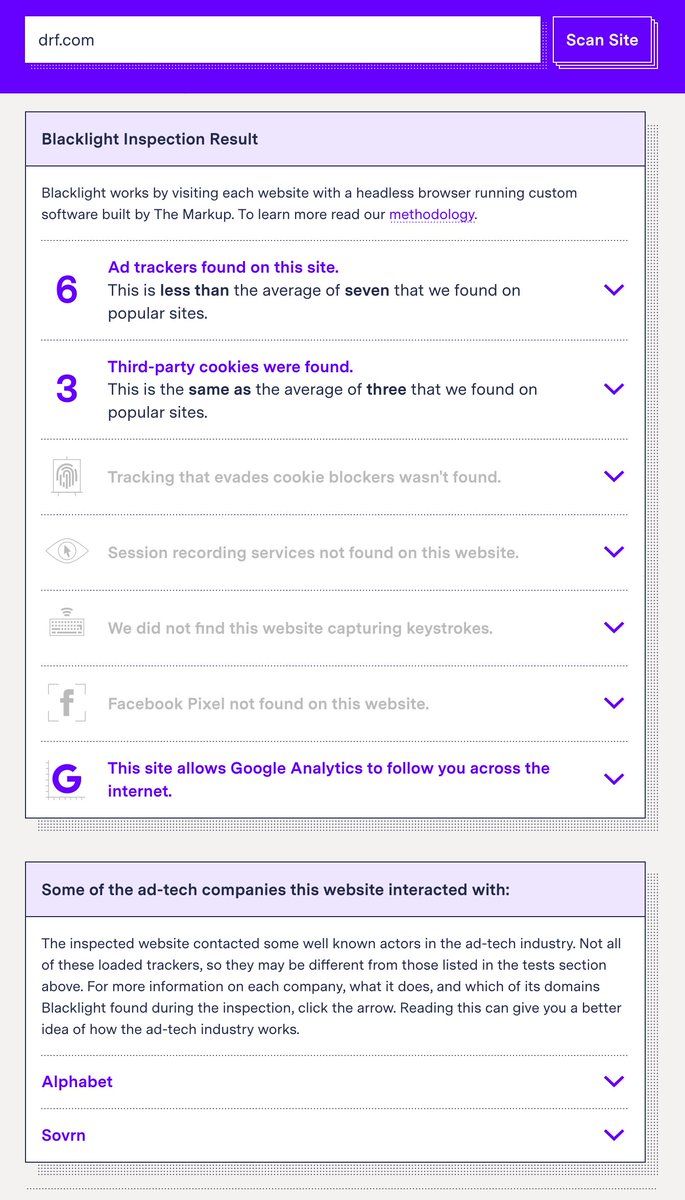Expand the ad trackers result details
The height and width of the screenshot is (1200, 685).
pos(614,290)
